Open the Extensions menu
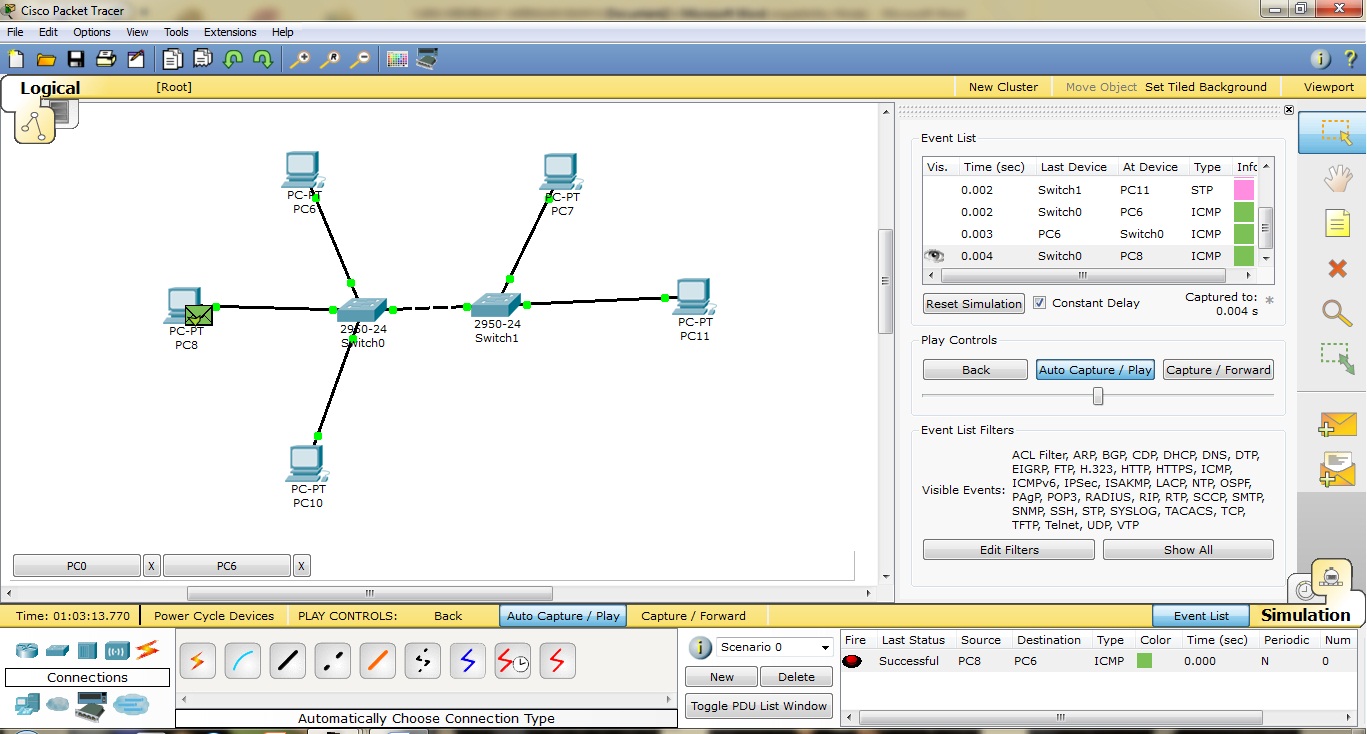Viewport: 1367px width, 734px height. pos(229,31)
